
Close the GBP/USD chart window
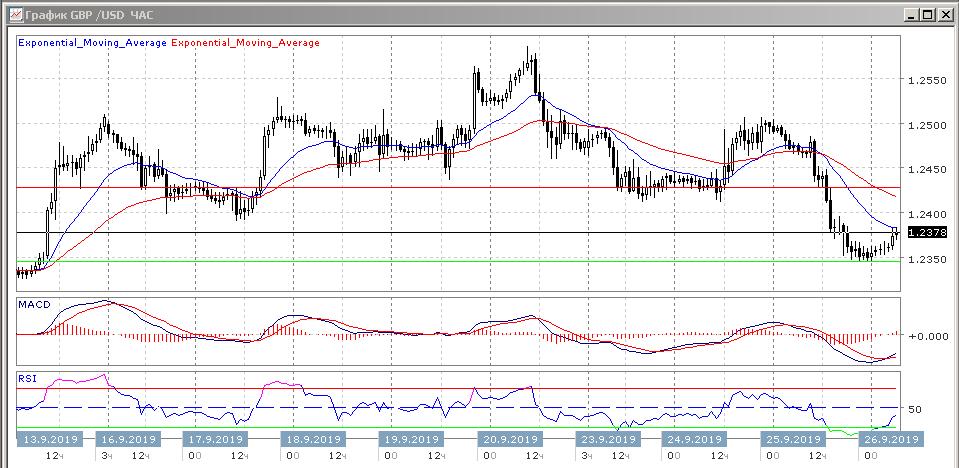click(x=944, y=14)
